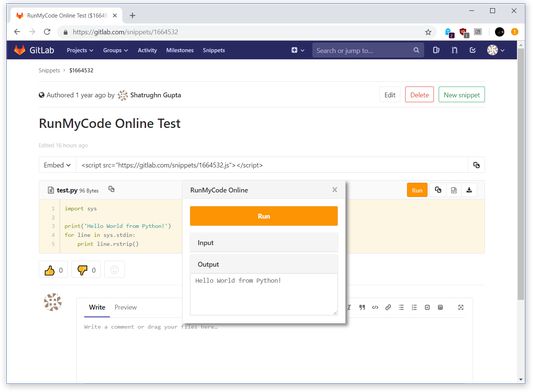This screenshot has height=392, width=533.
Task: Click the browser back arrow
Action: pyautogui.click(x=17, y=32)
